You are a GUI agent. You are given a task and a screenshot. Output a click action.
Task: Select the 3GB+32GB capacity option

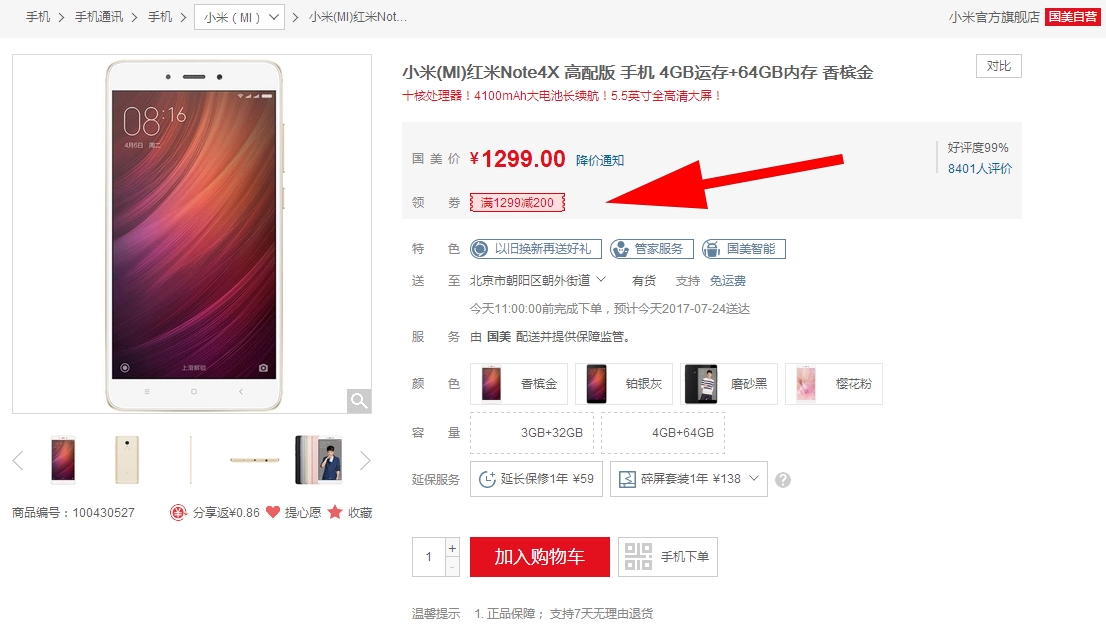pos(532,432)
